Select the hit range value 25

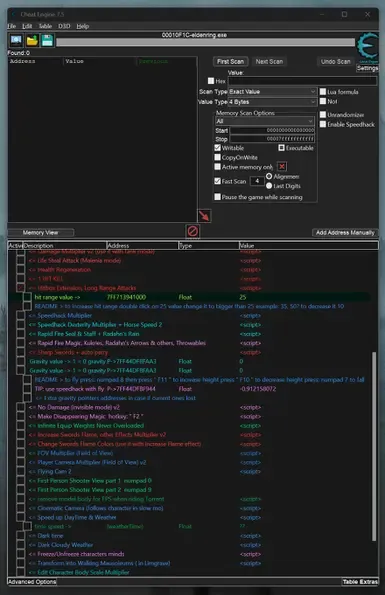pyautogui.click(x=243, y=297)
